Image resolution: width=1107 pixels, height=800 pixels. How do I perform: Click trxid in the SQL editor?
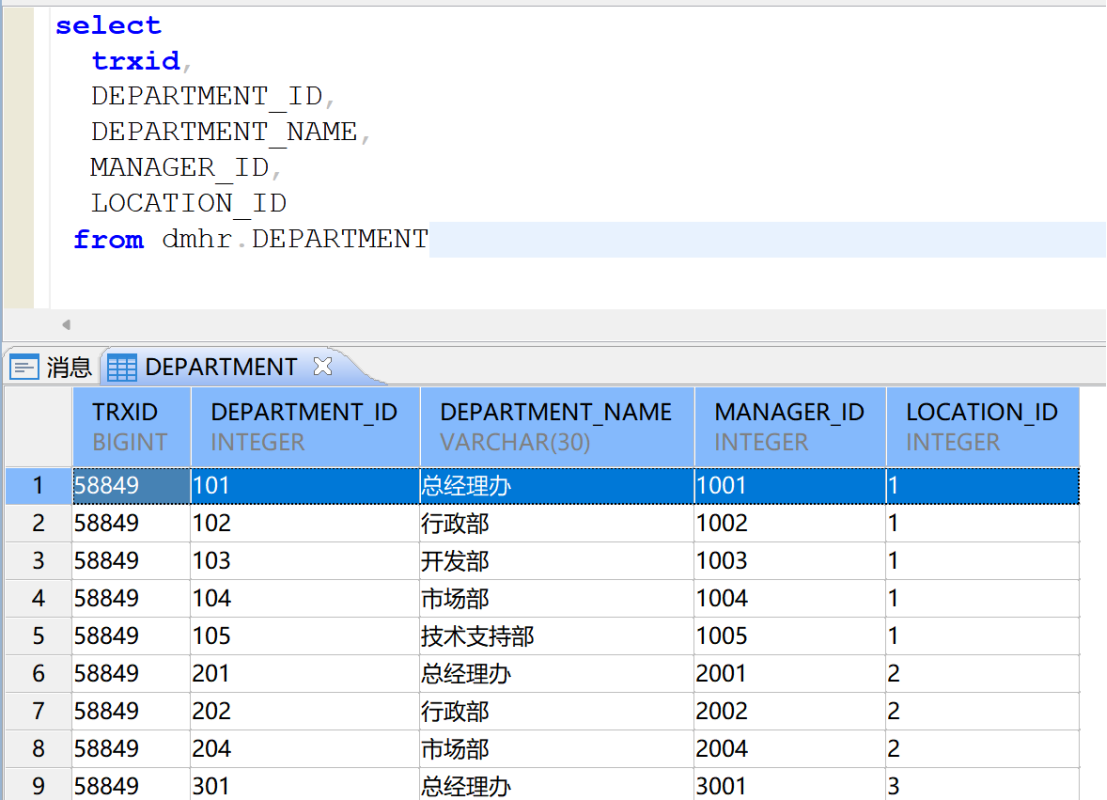click(x=136, y=61)
